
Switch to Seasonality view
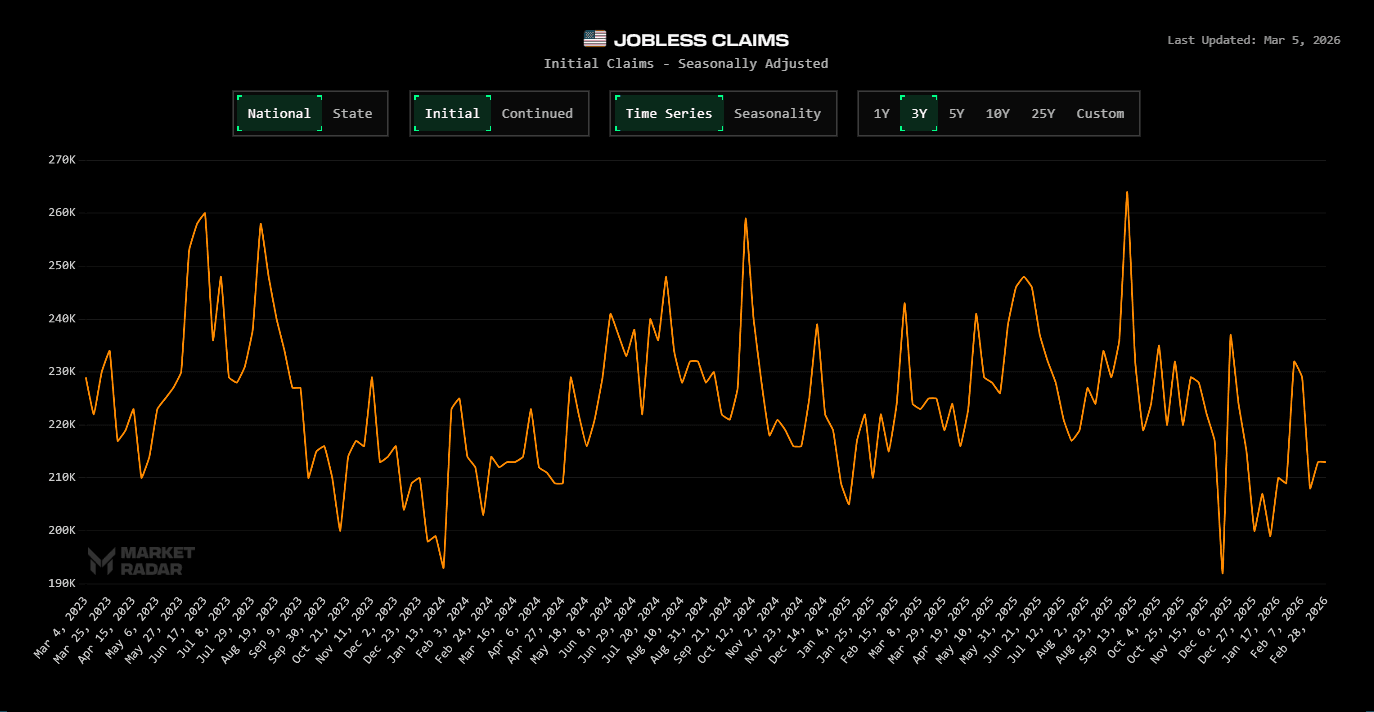coord(777,113)
